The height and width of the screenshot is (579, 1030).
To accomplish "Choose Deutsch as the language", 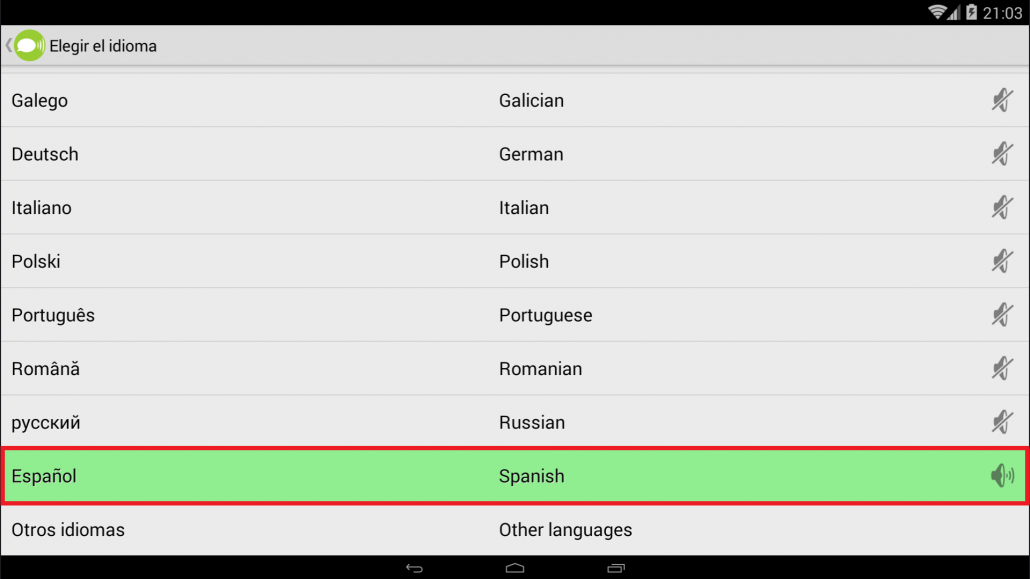I will point(515,154).
